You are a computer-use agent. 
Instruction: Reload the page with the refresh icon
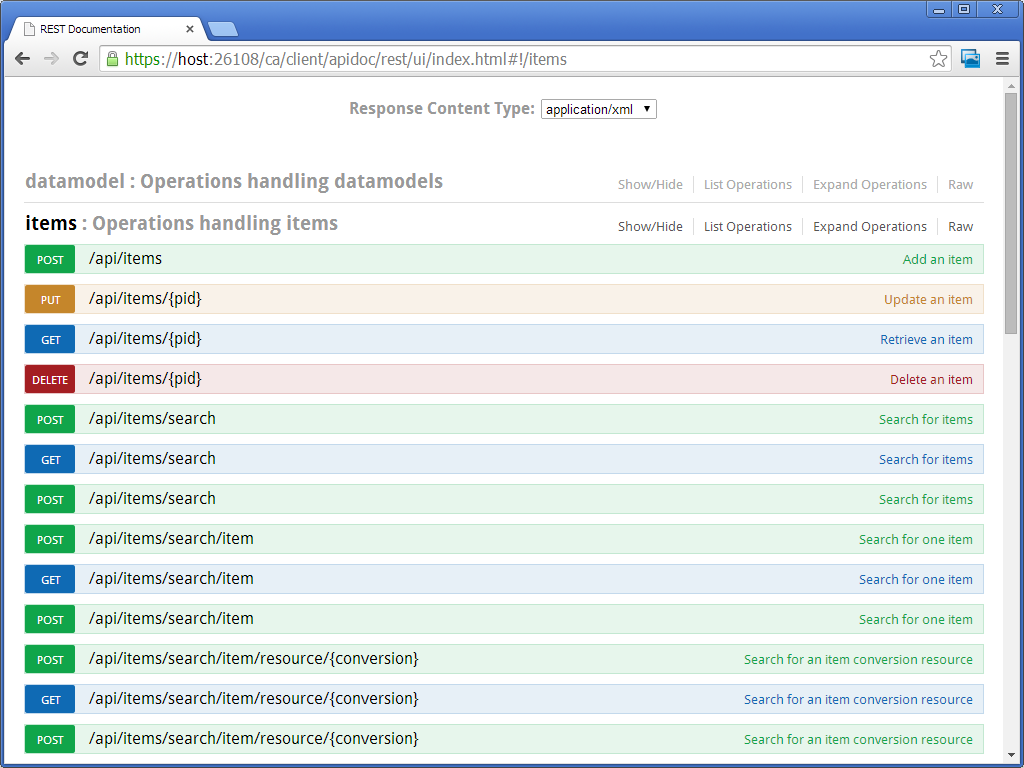pyautogui.click(x=81, y=59)
